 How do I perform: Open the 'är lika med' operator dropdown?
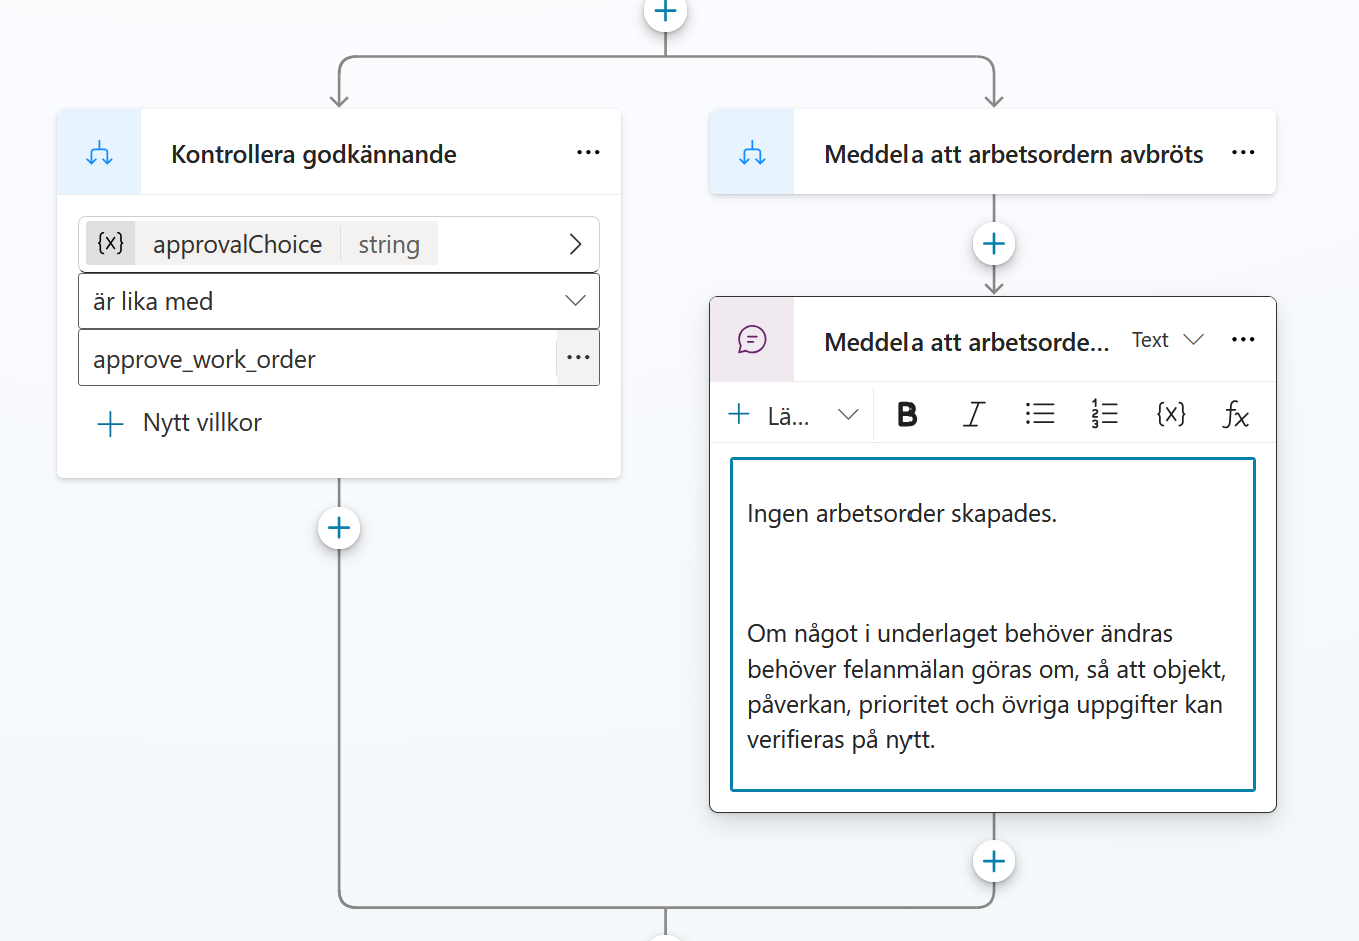(x=339, y=301)
